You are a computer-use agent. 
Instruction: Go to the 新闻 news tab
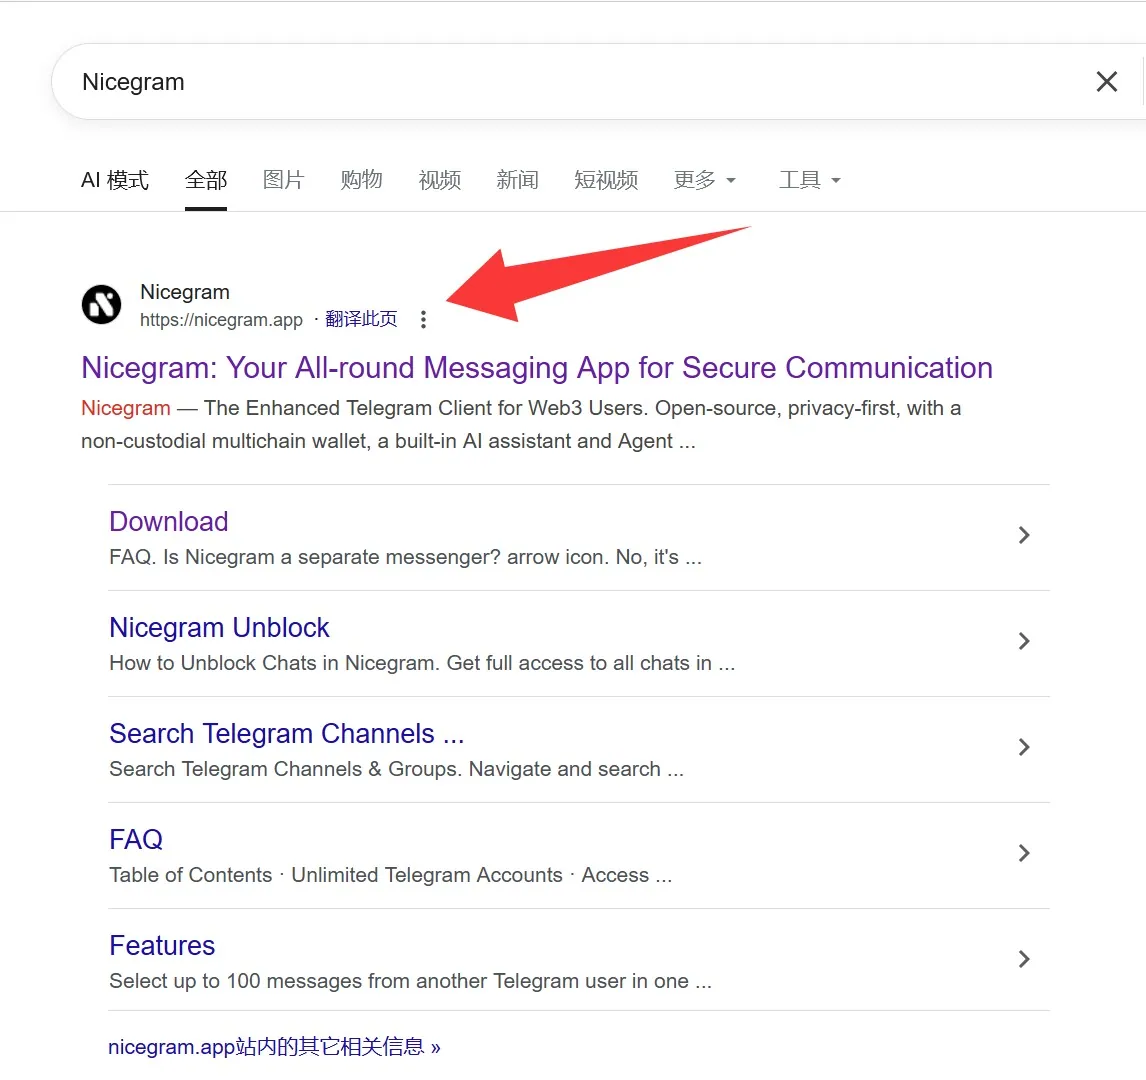tap(517, 180)
